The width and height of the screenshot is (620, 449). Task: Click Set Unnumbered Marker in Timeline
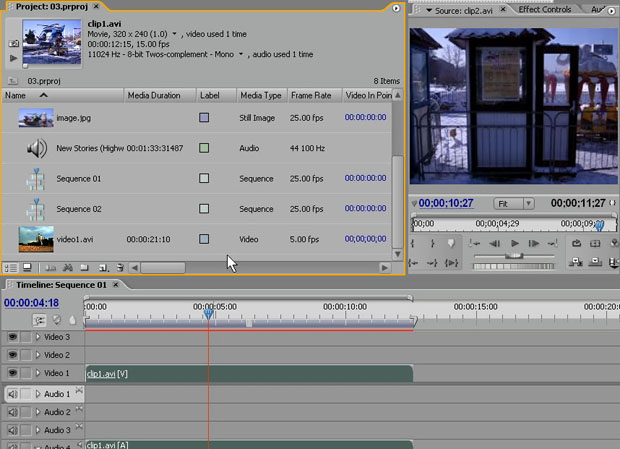point(73,320)
